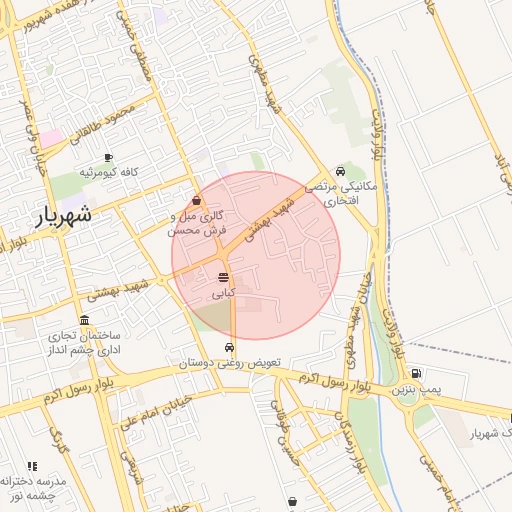The image size is (512, 512).
Task: Click the car icon for مکانیکی مرتضی افتخاری
Action: (340, 171)
